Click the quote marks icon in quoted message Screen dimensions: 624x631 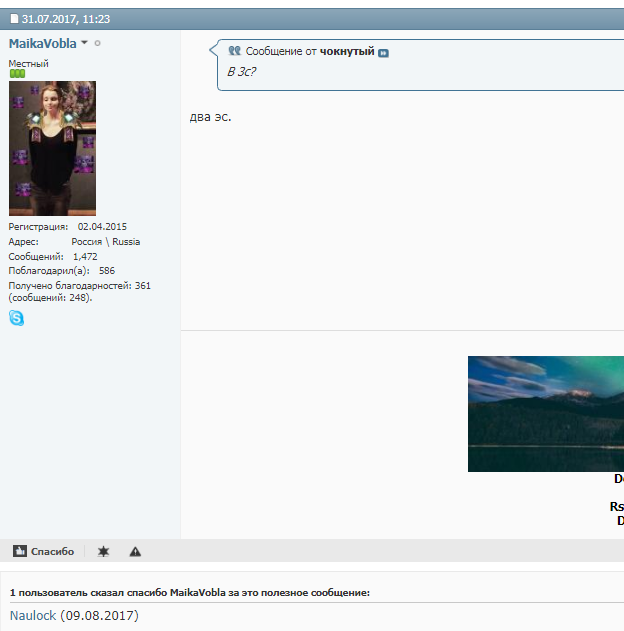[235, 51]
